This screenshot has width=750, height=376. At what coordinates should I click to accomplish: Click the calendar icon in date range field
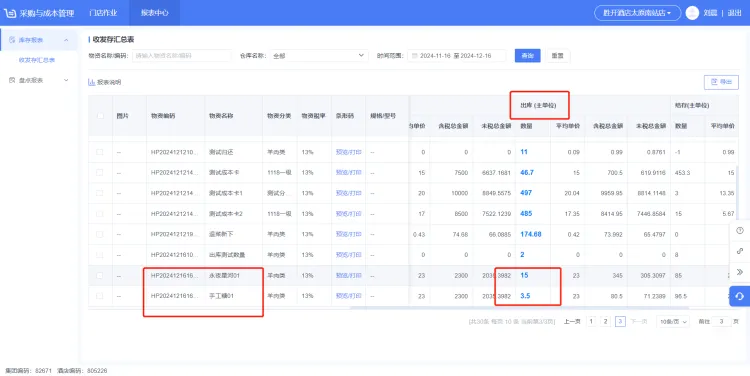coord(414,56)
